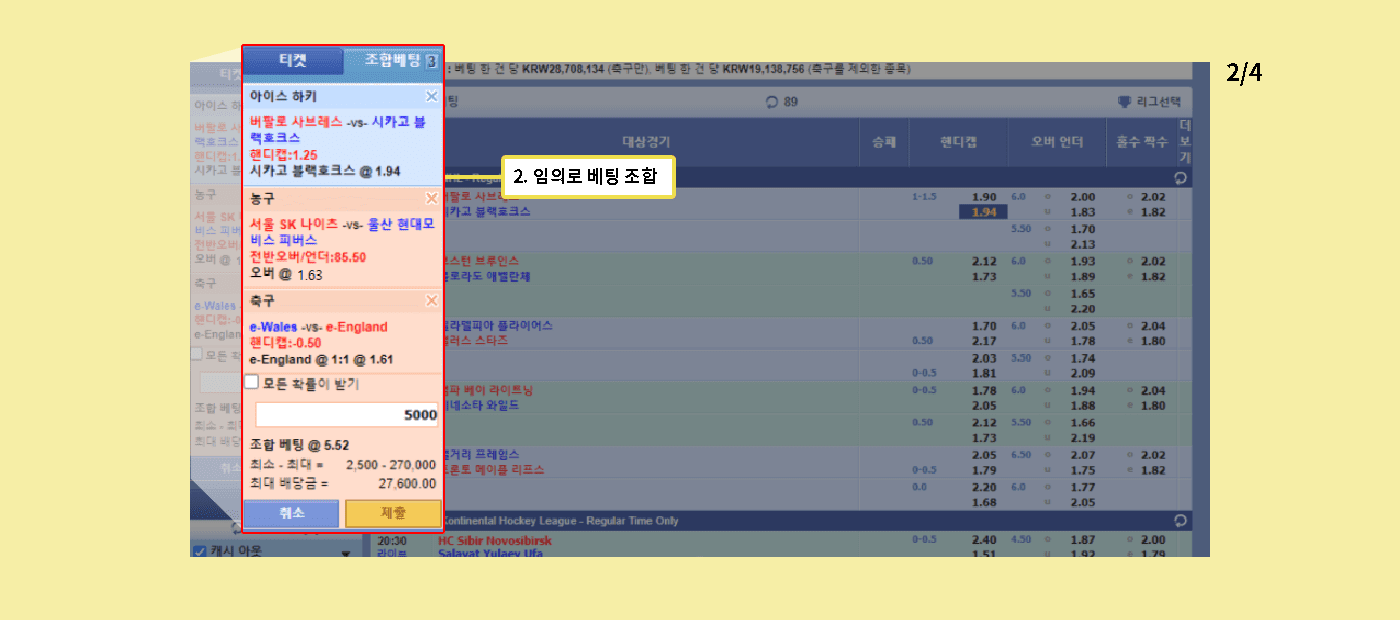Click the refresh icon next to 89
1400x620 pixels.
coord(771,101)
